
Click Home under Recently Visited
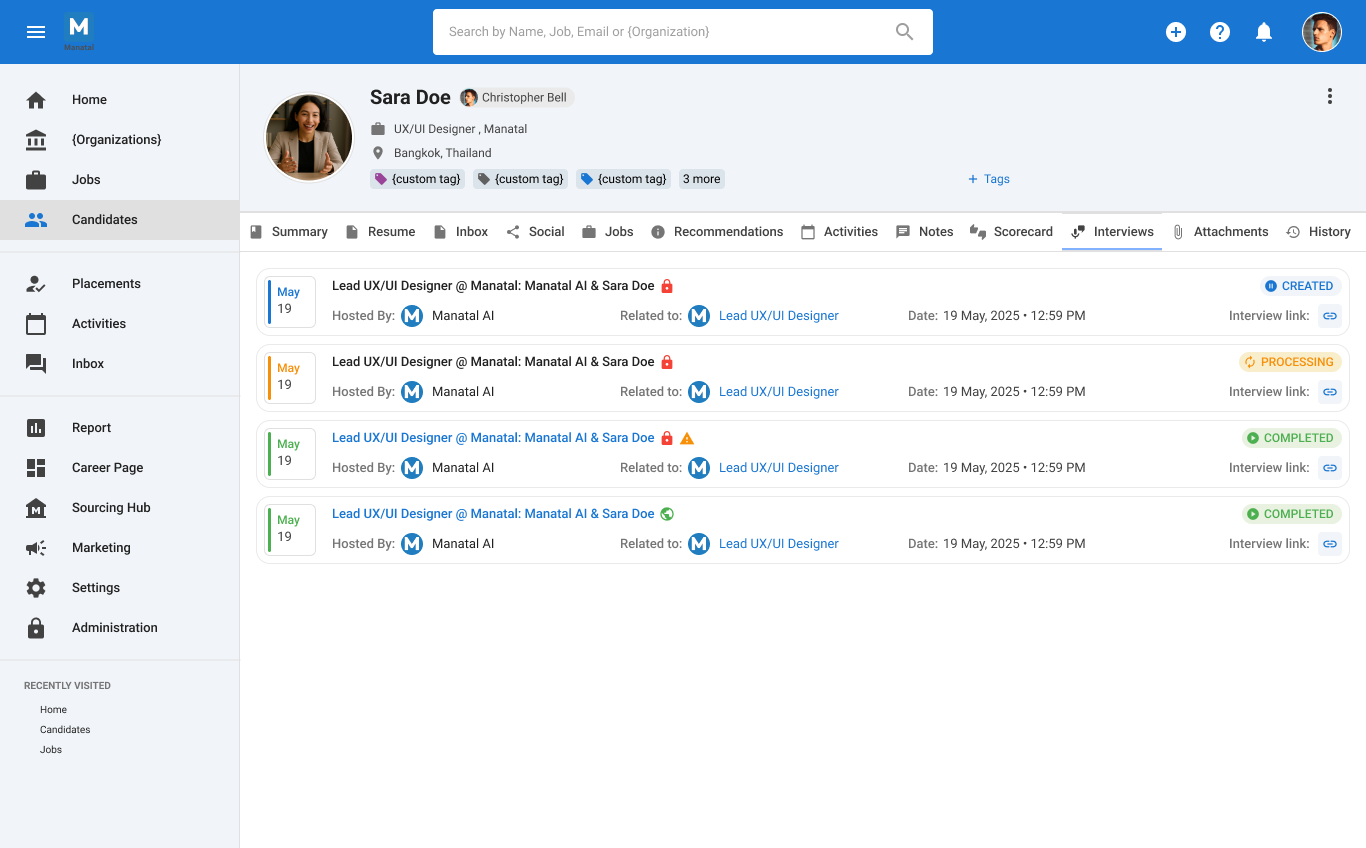pos(53,710)
